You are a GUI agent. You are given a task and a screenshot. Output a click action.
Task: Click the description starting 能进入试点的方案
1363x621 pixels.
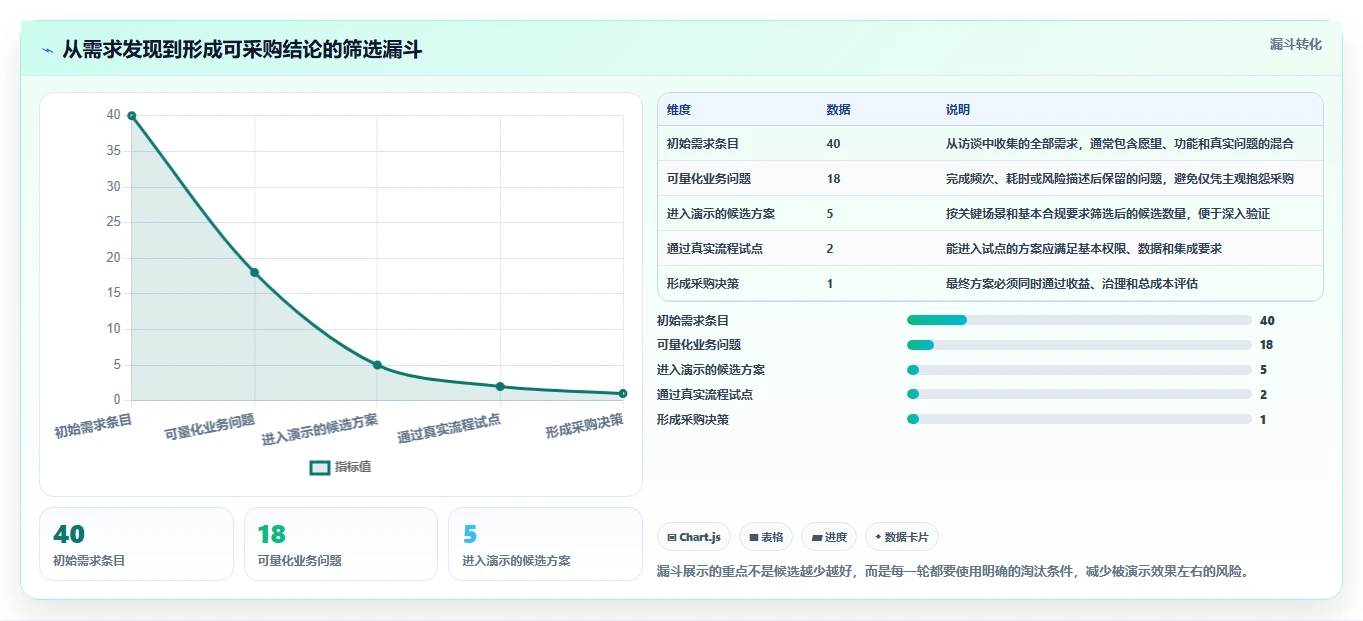point(1084,249)
